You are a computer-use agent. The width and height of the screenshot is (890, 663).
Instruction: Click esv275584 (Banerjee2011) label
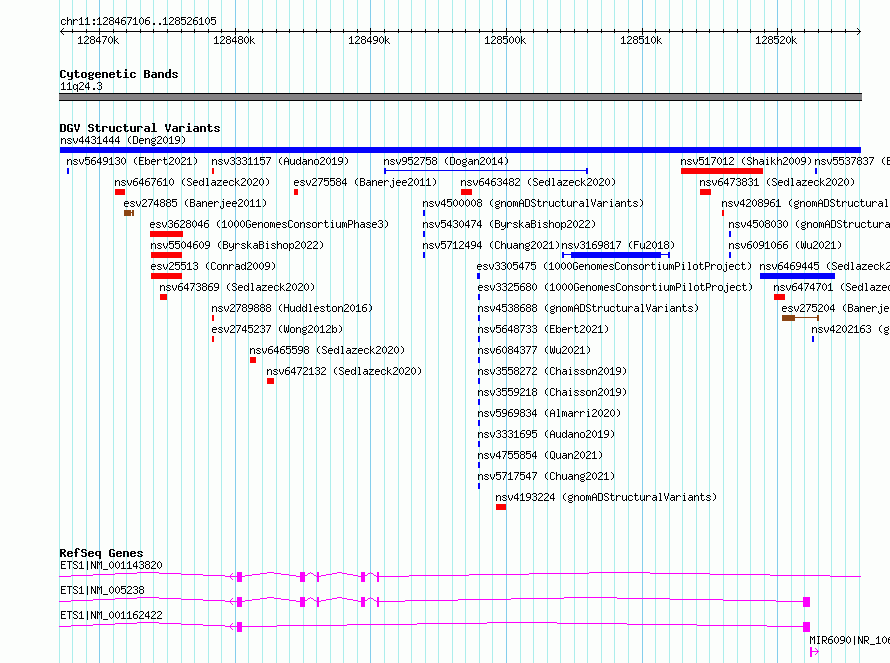[x=365, y=182]
